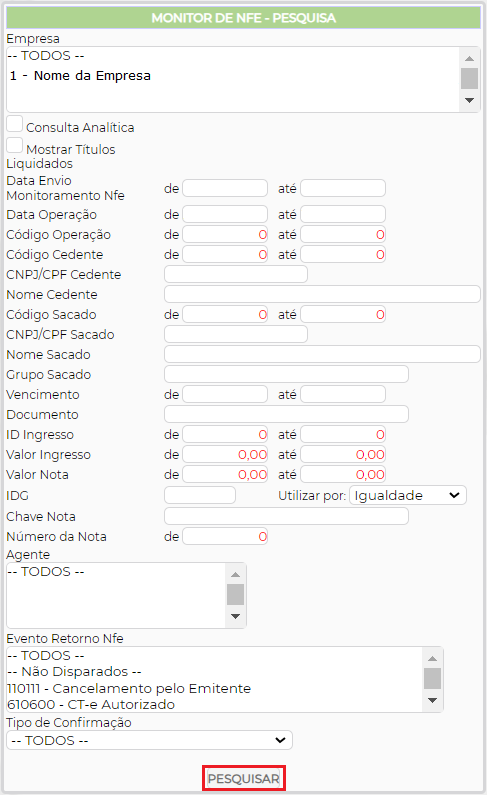Click Empresa list scroll down arrow
The width and height of the screenshot is (487, 795).
[470, 100]
